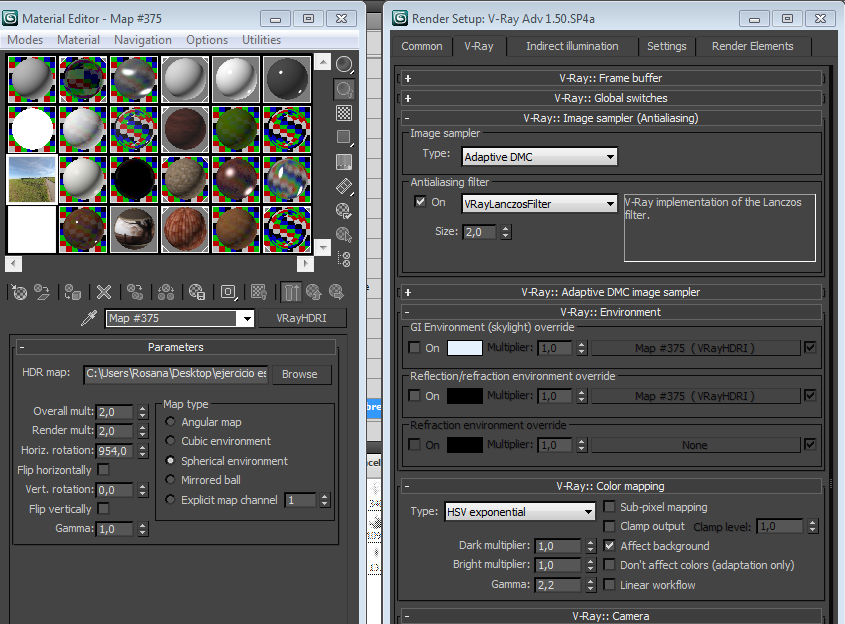
Task: Click Put Material to Scene icon
Action: [41, 293]
